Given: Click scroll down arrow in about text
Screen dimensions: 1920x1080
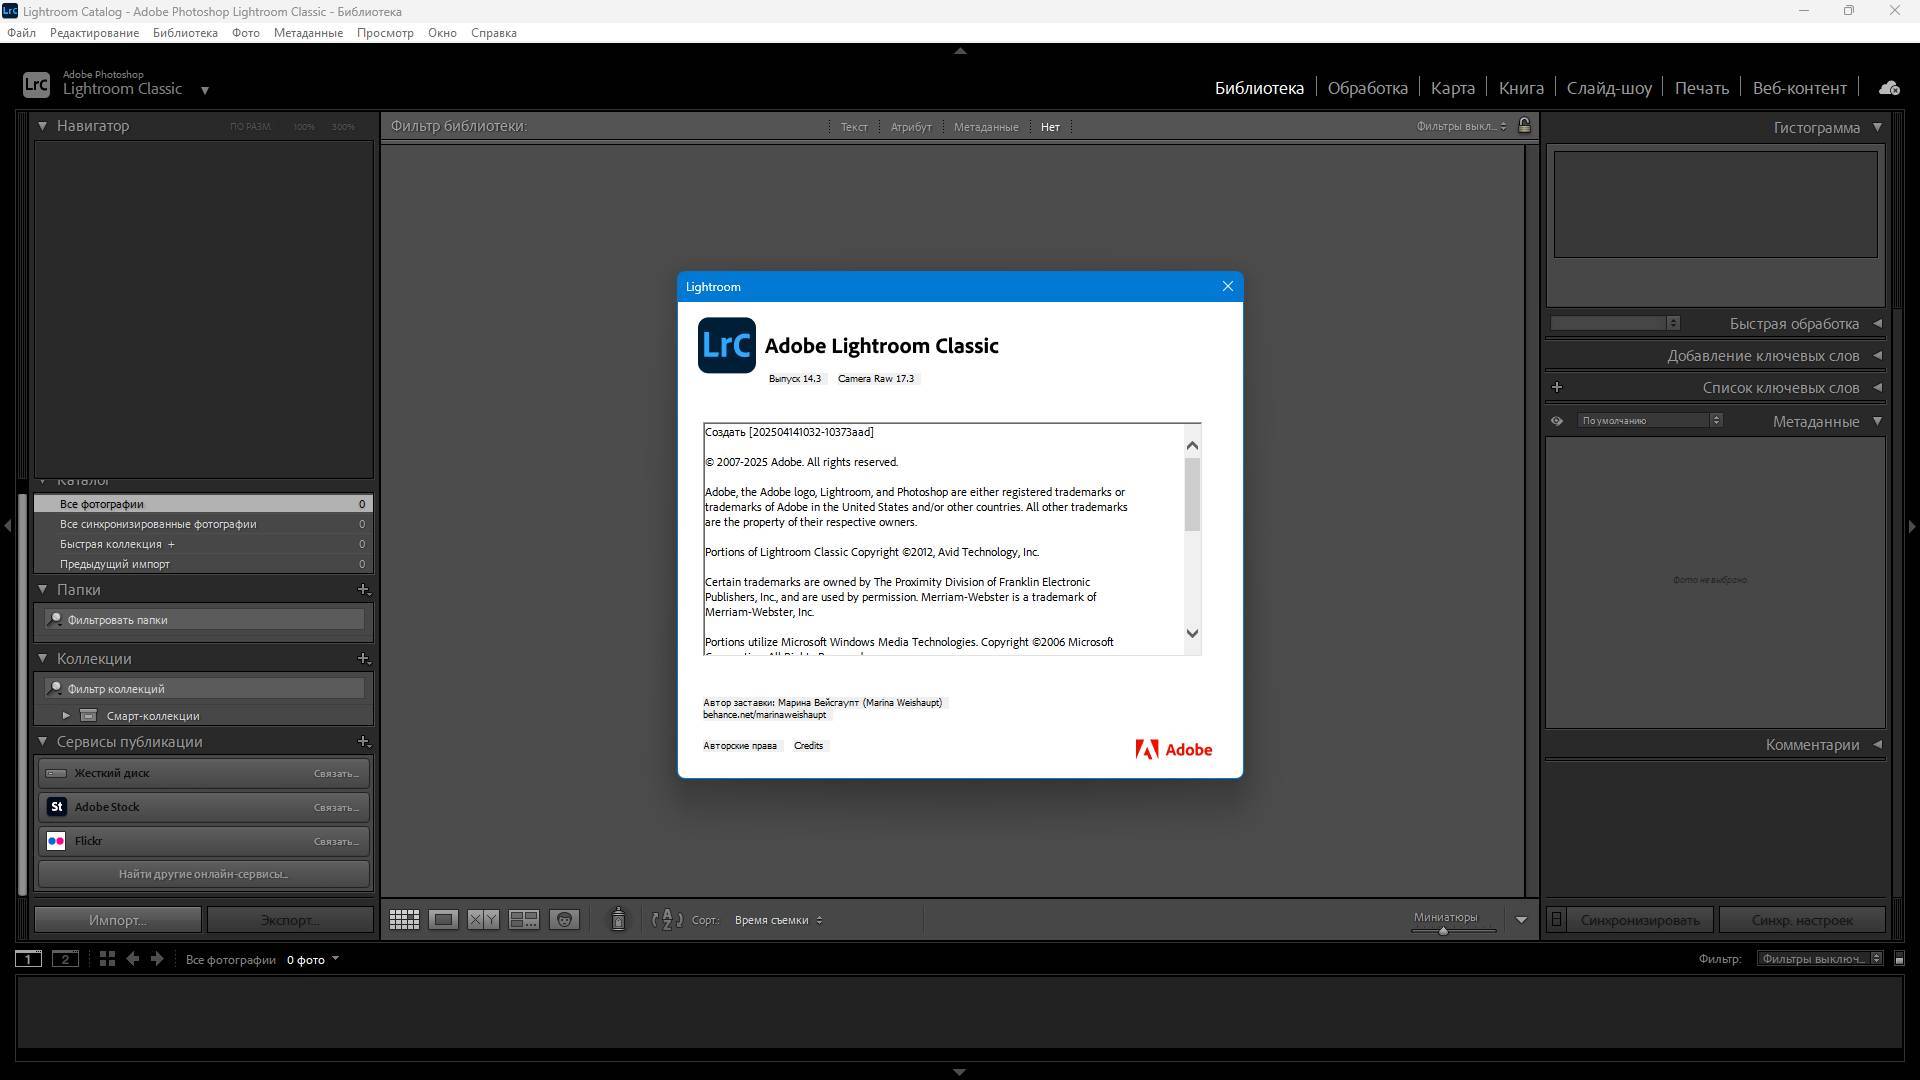Looking at the screenshot, I should tap(1192, 633).
